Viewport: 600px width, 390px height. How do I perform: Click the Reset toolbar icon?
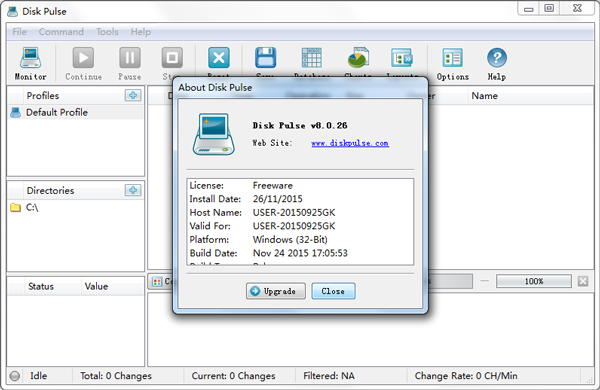pos(218,58)
